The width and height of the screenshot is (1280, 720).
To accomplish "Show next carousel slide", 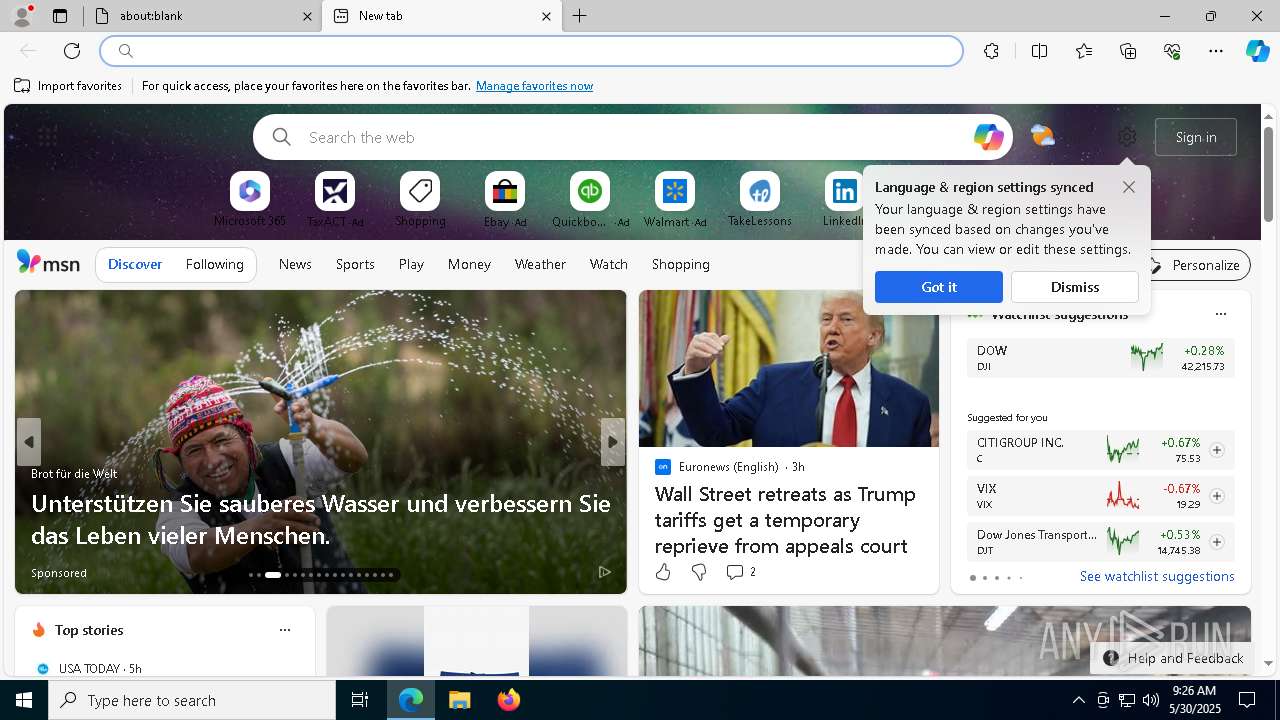I will [613, 442].
